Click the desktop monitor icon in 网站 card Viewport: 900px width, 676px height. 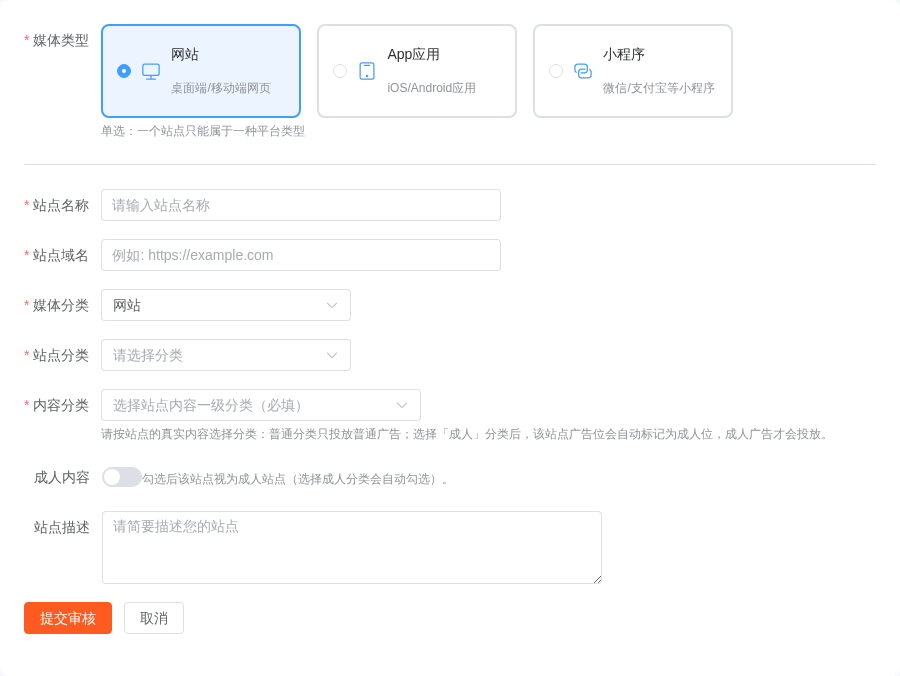tap(151, 72)
